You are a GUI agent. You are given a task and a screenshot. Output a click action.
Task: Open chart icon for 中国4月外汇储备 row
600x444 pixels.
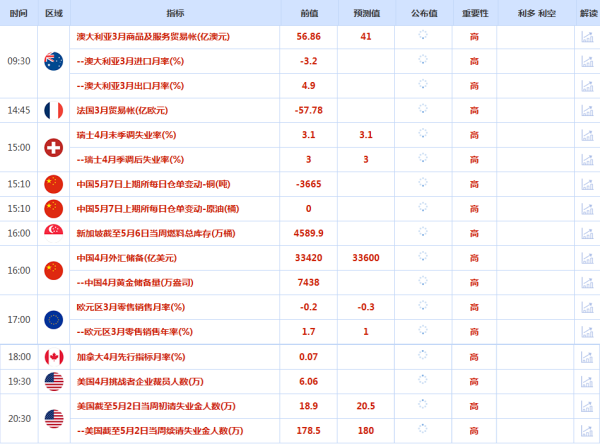pyautogui.click(x=587, y=258)
